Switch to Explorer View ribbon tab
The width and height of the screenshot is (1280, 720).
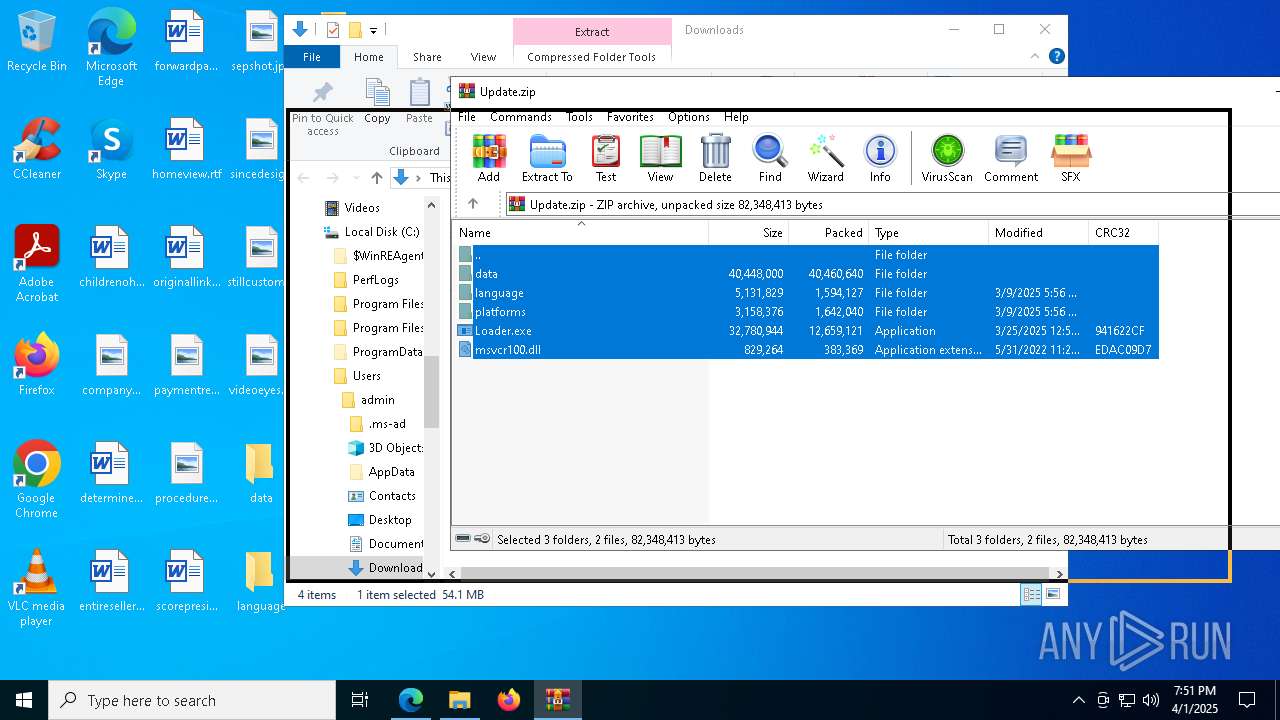483,57
